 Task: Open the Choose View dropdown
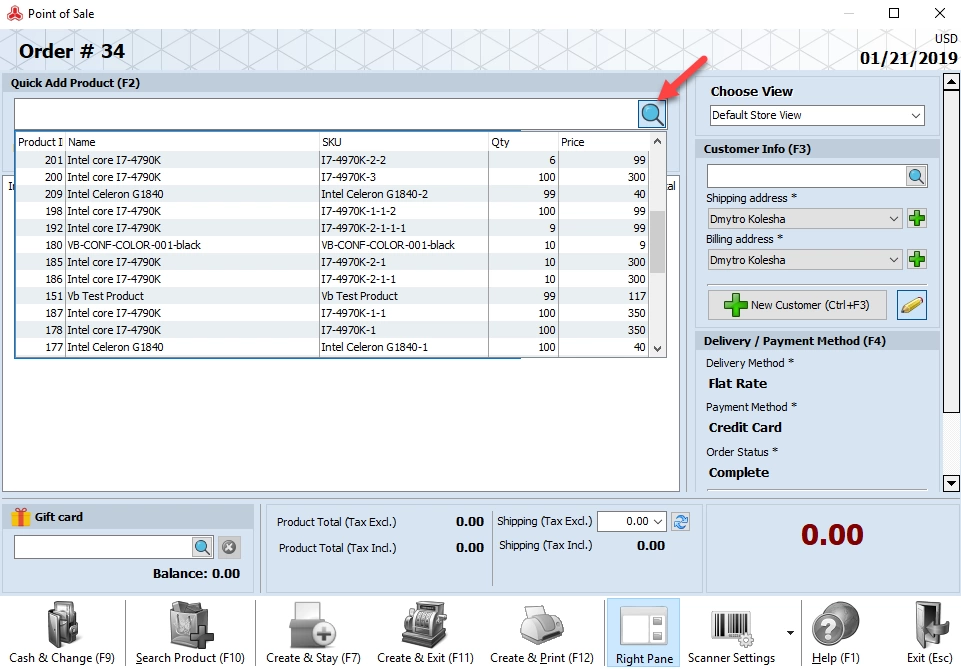pos(817,115)
